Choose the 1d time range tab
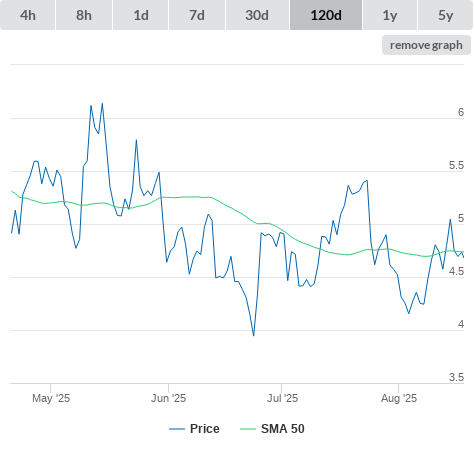The width and height of the screenshot is (474, 455). coord(141,15)
